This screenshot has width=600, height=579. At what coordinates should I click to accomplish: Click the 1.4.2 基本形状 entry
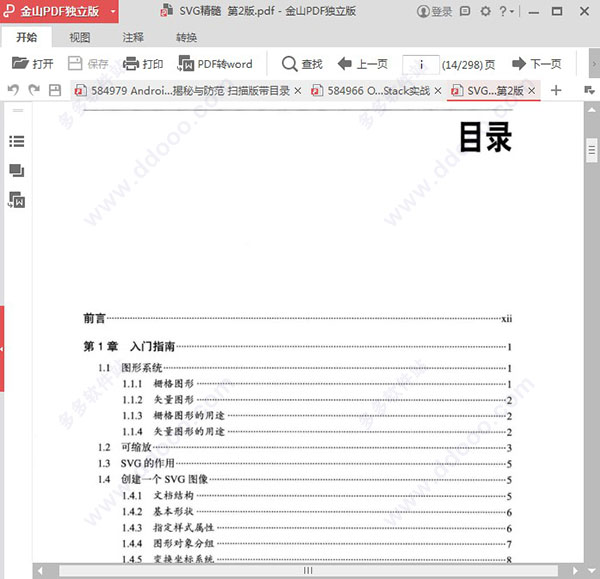pyautogui.click(x=317, y=512)
